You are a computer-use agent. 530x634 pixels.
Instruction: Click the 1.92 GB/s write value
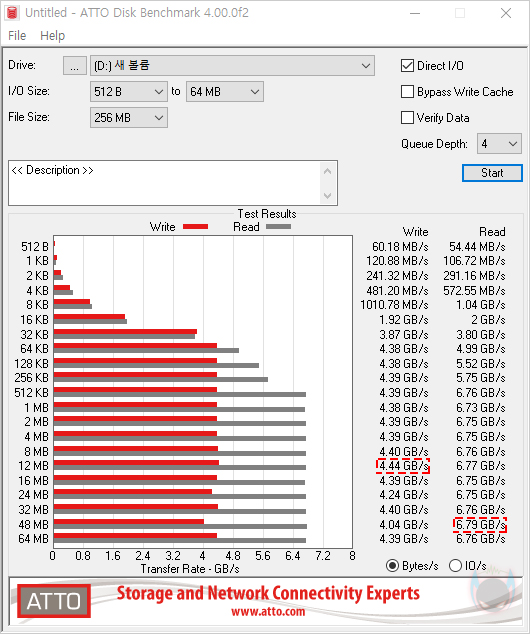point(404,320)
